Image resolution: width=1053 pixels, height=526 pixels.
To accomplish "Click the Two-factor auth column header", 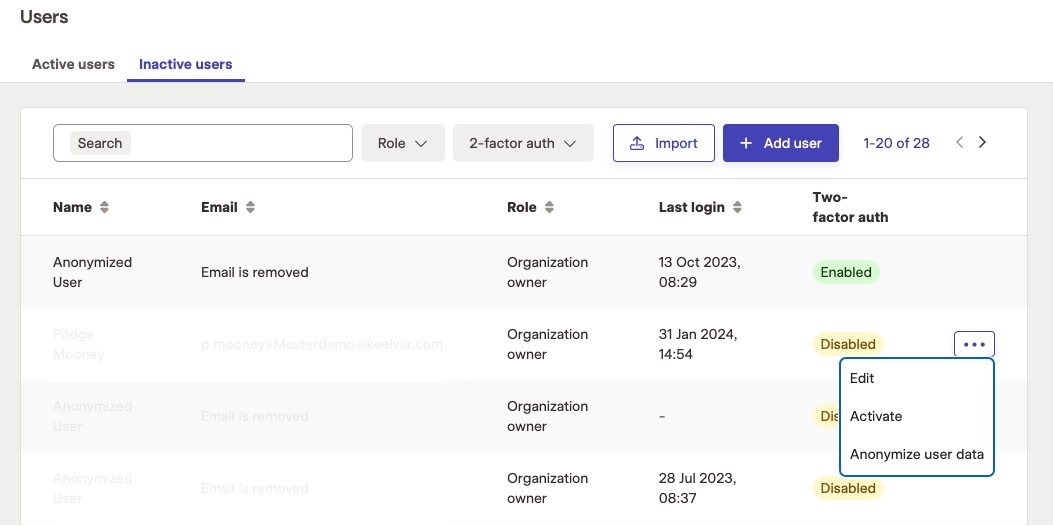I will coord(850,208).
